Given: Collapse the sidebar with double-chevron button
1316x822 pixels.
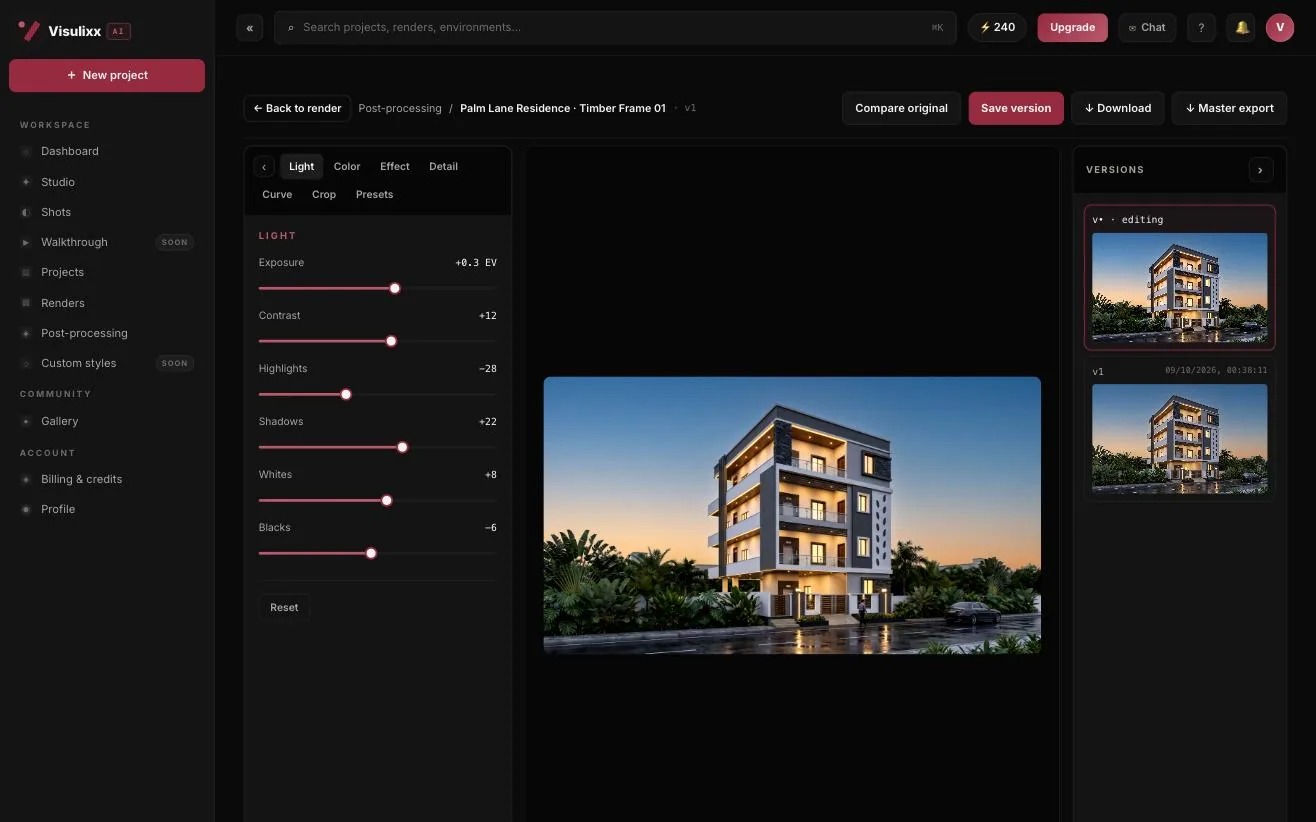Looking at the screenshot, I should (x=250, y=28).
